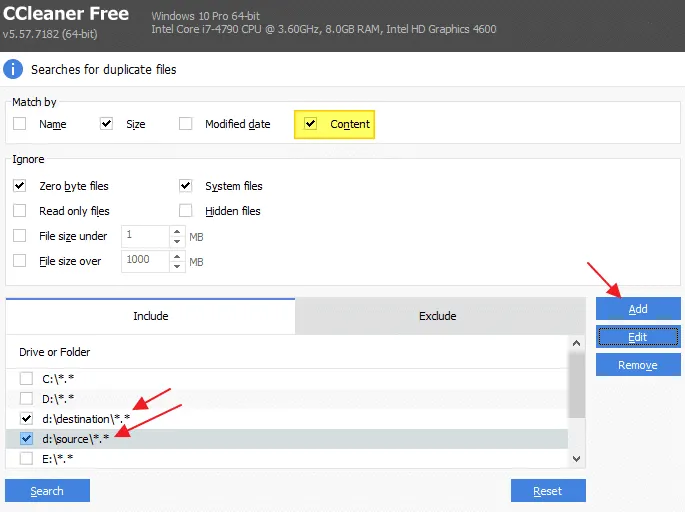Toggle the System files checkbox

pos(185,186)
